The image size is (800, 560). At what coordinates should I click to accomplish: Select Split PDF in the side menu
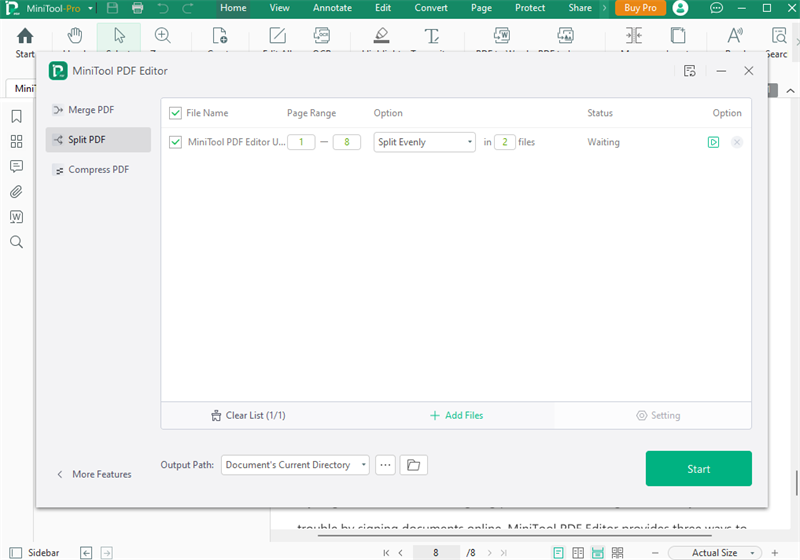tap(98, 140)
